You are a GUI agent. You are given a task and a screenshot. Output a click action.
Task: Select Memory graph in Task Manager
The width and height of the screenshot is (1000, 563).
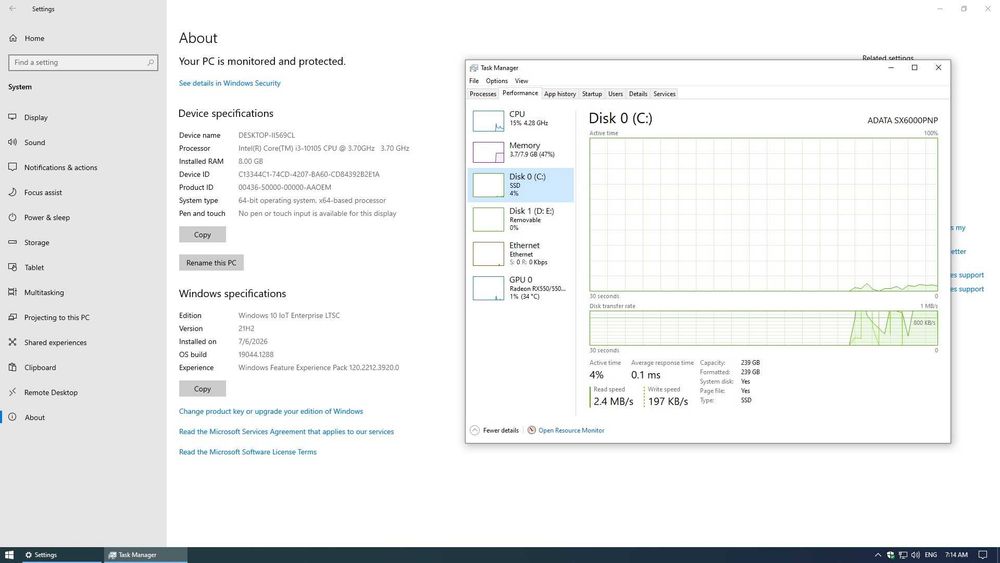[520, 150]
